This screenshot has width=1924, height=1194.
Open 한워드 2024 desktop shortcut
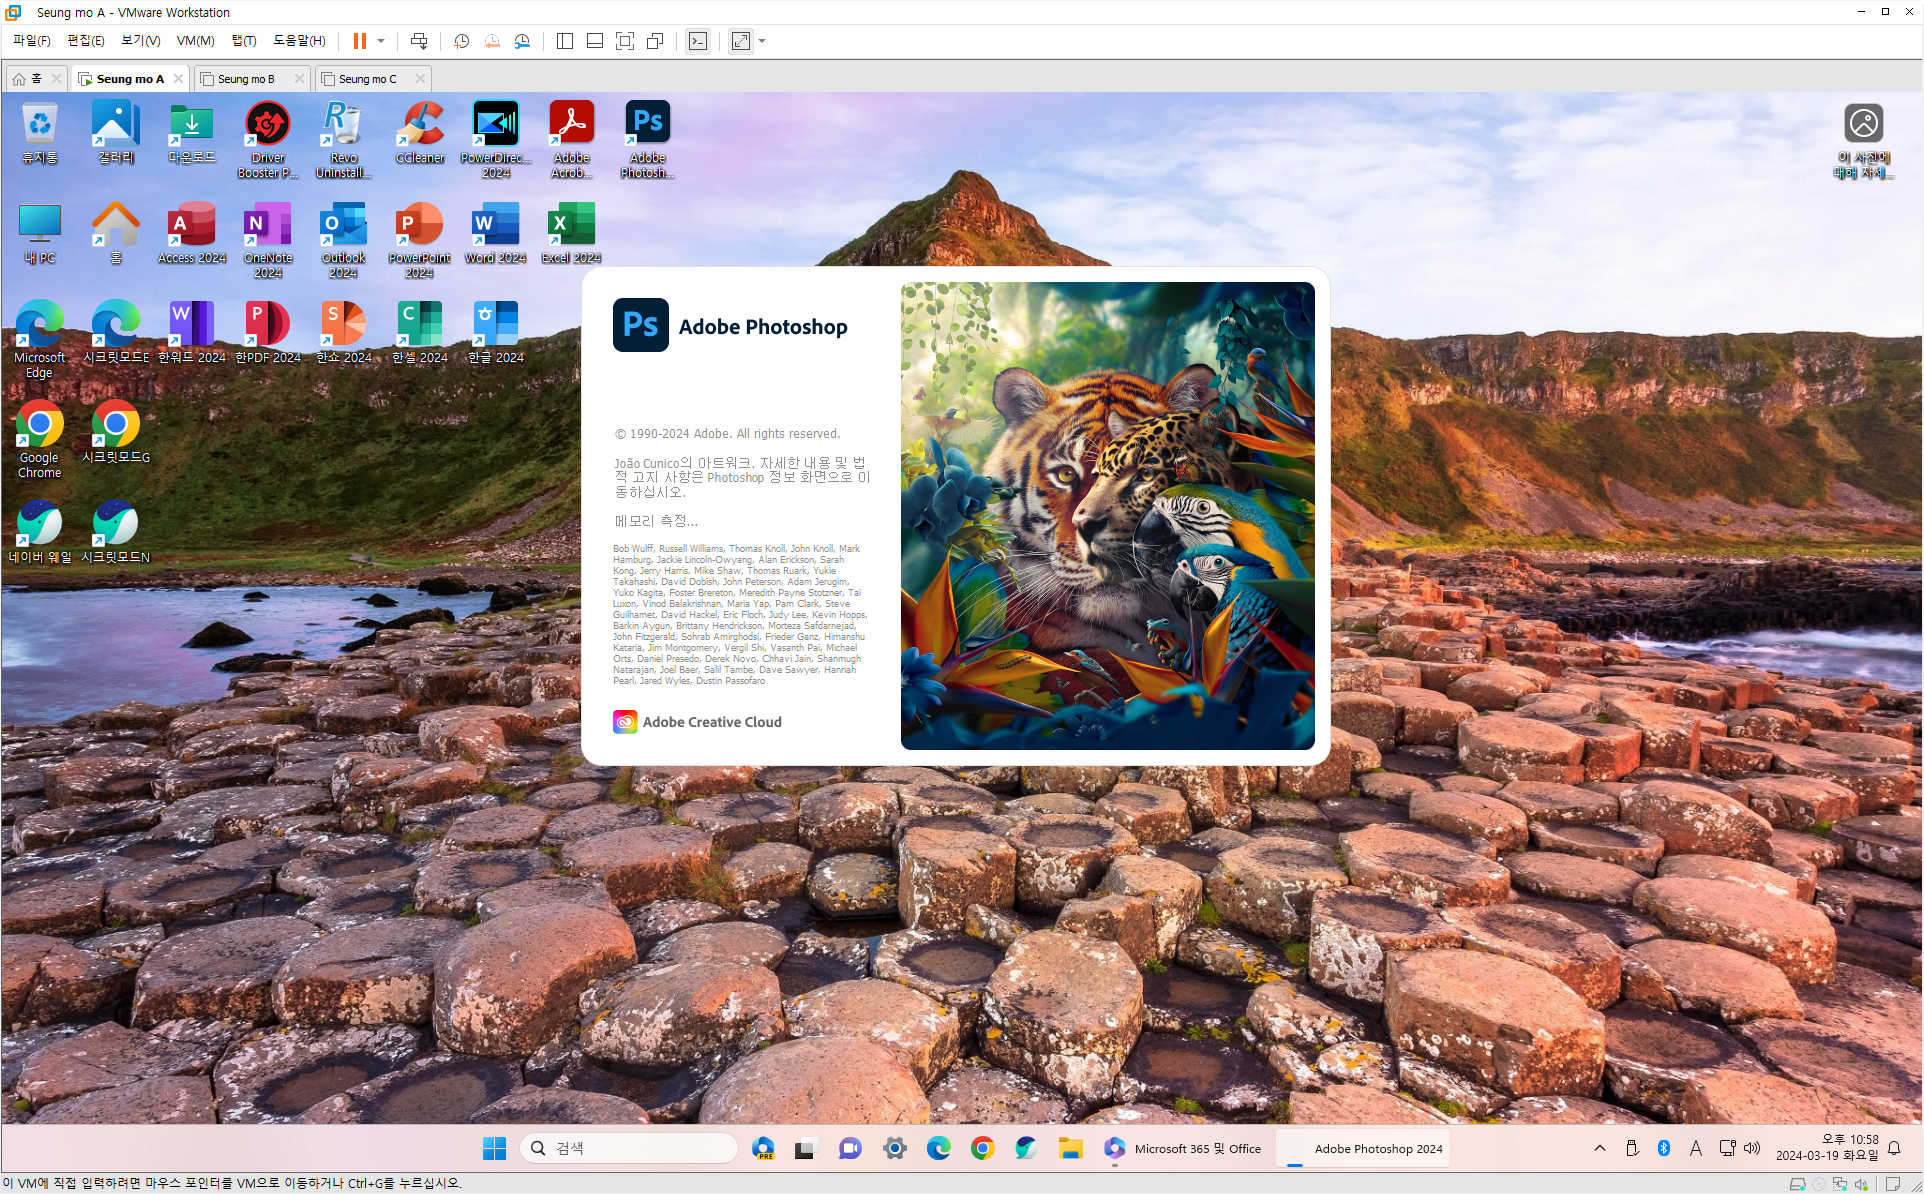pos(192,333)
